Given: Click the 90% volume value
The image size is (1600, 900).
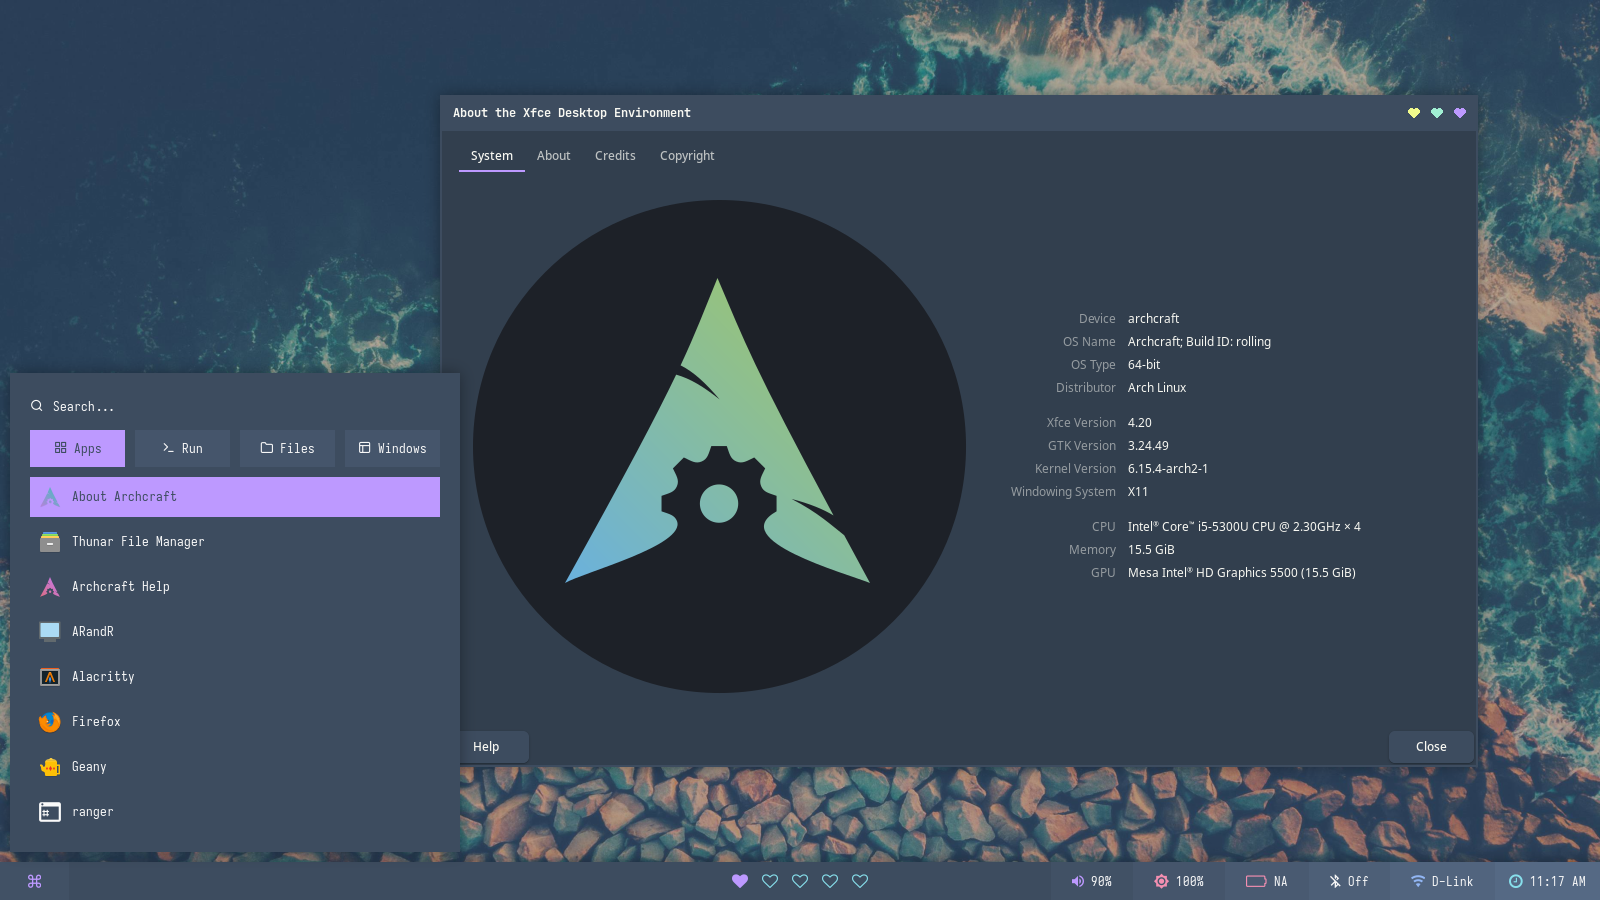Looking at the screenshot, I should click(1101, 881).
